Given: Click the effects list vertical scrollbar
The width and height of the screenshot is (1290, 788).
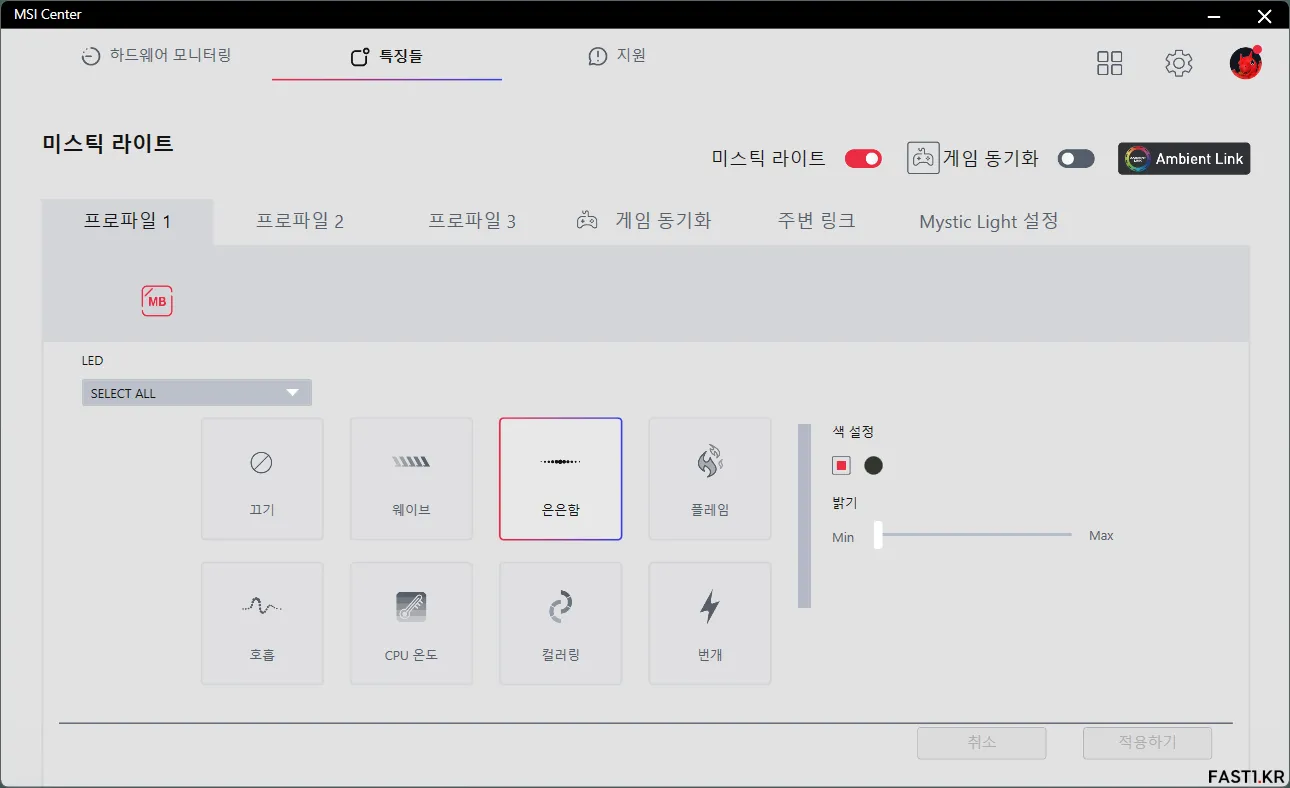Looking at the screenshot, I should (804, 516).
